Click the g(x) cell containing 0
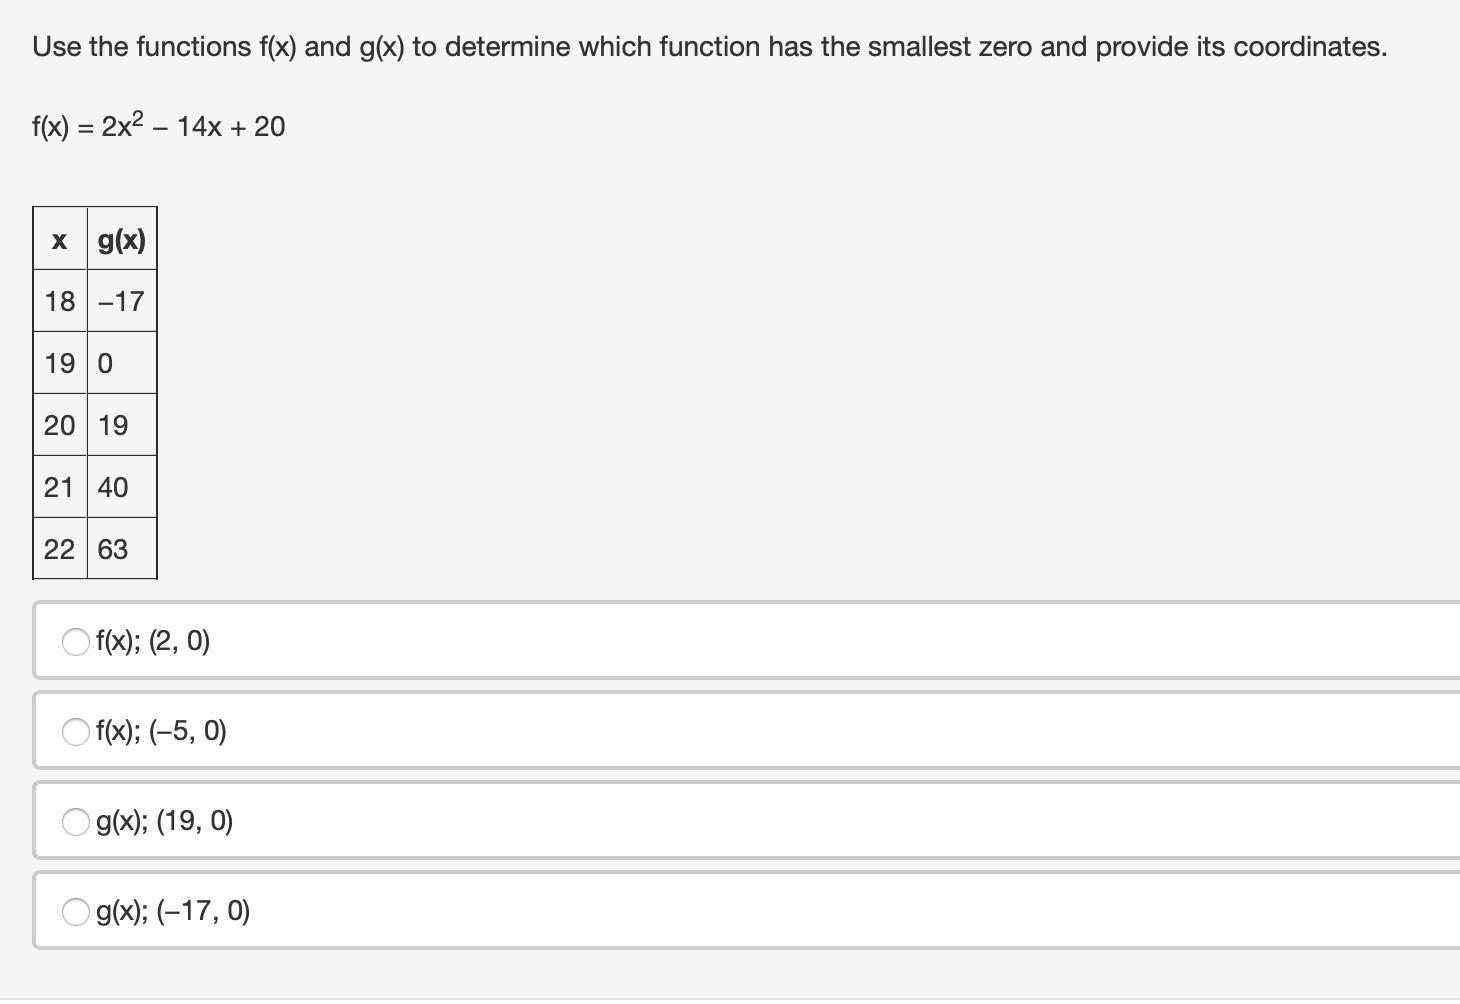This screenshot has width=1460, height=1004. 122,363
